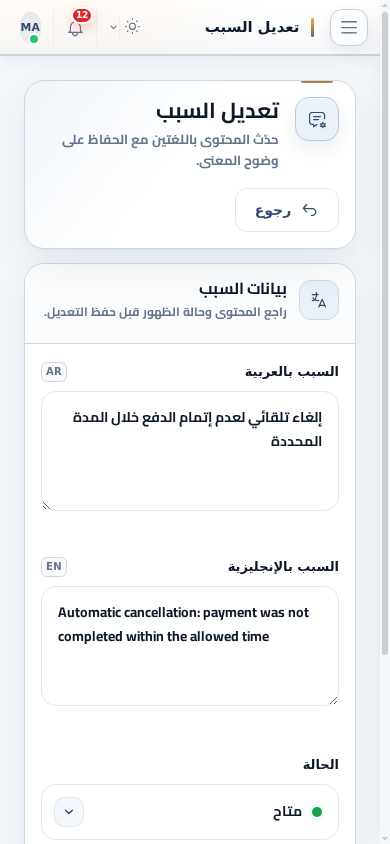Click the تعديل السبب header title

tap(252, 27)
